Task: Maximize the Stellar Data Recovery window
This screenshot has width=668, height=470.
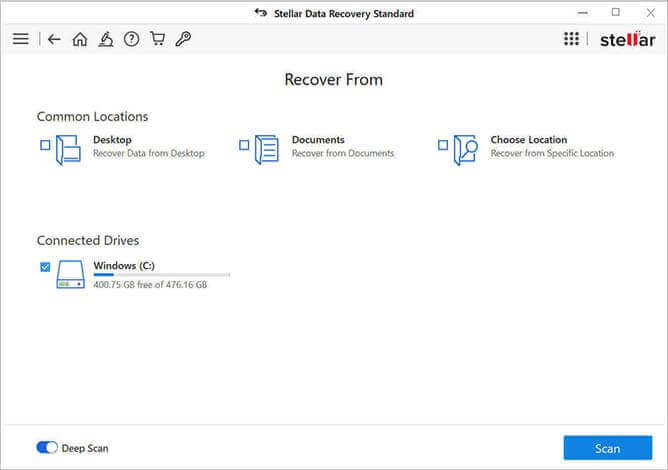Action: pos(616,12)
